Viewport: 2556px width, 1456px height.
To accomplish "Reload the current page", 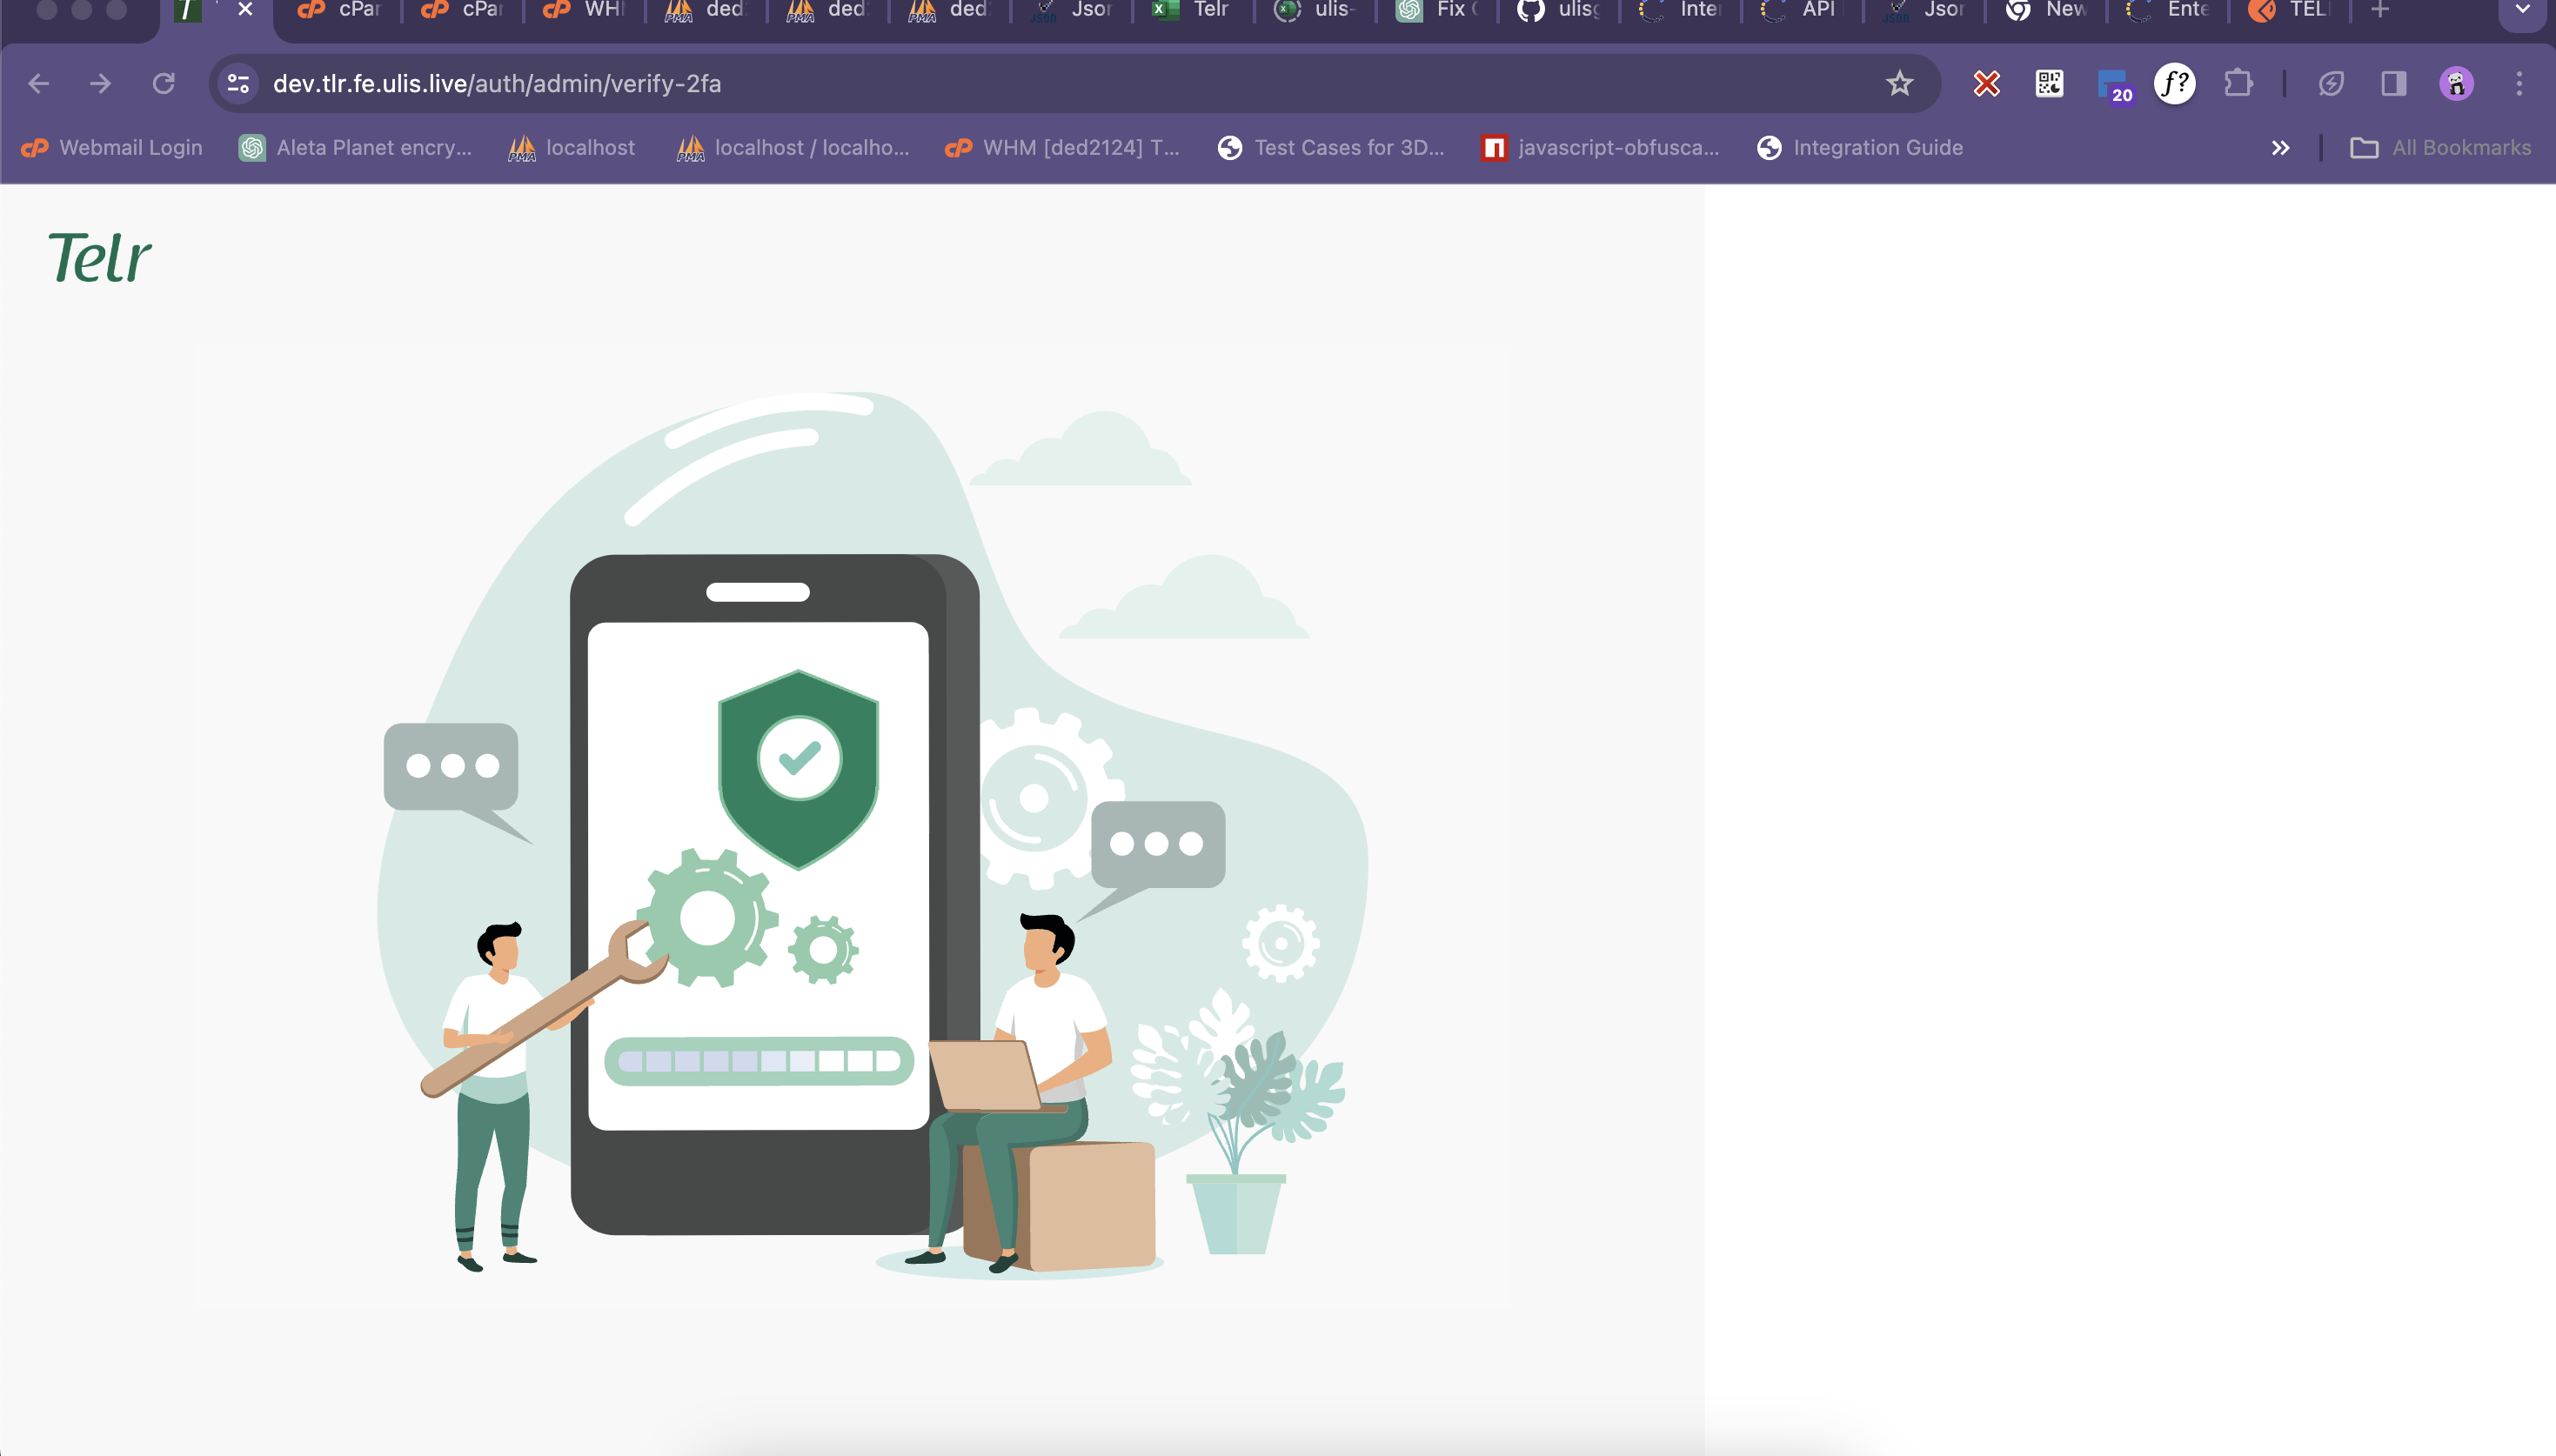I will coord(164,84).
